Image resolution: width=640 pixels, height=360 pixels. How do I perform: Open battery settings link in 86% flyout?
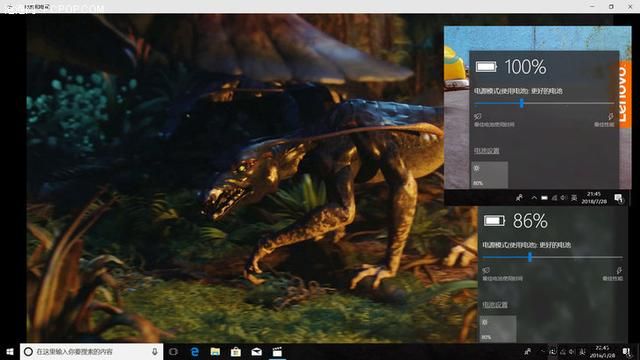coord(495,305)
